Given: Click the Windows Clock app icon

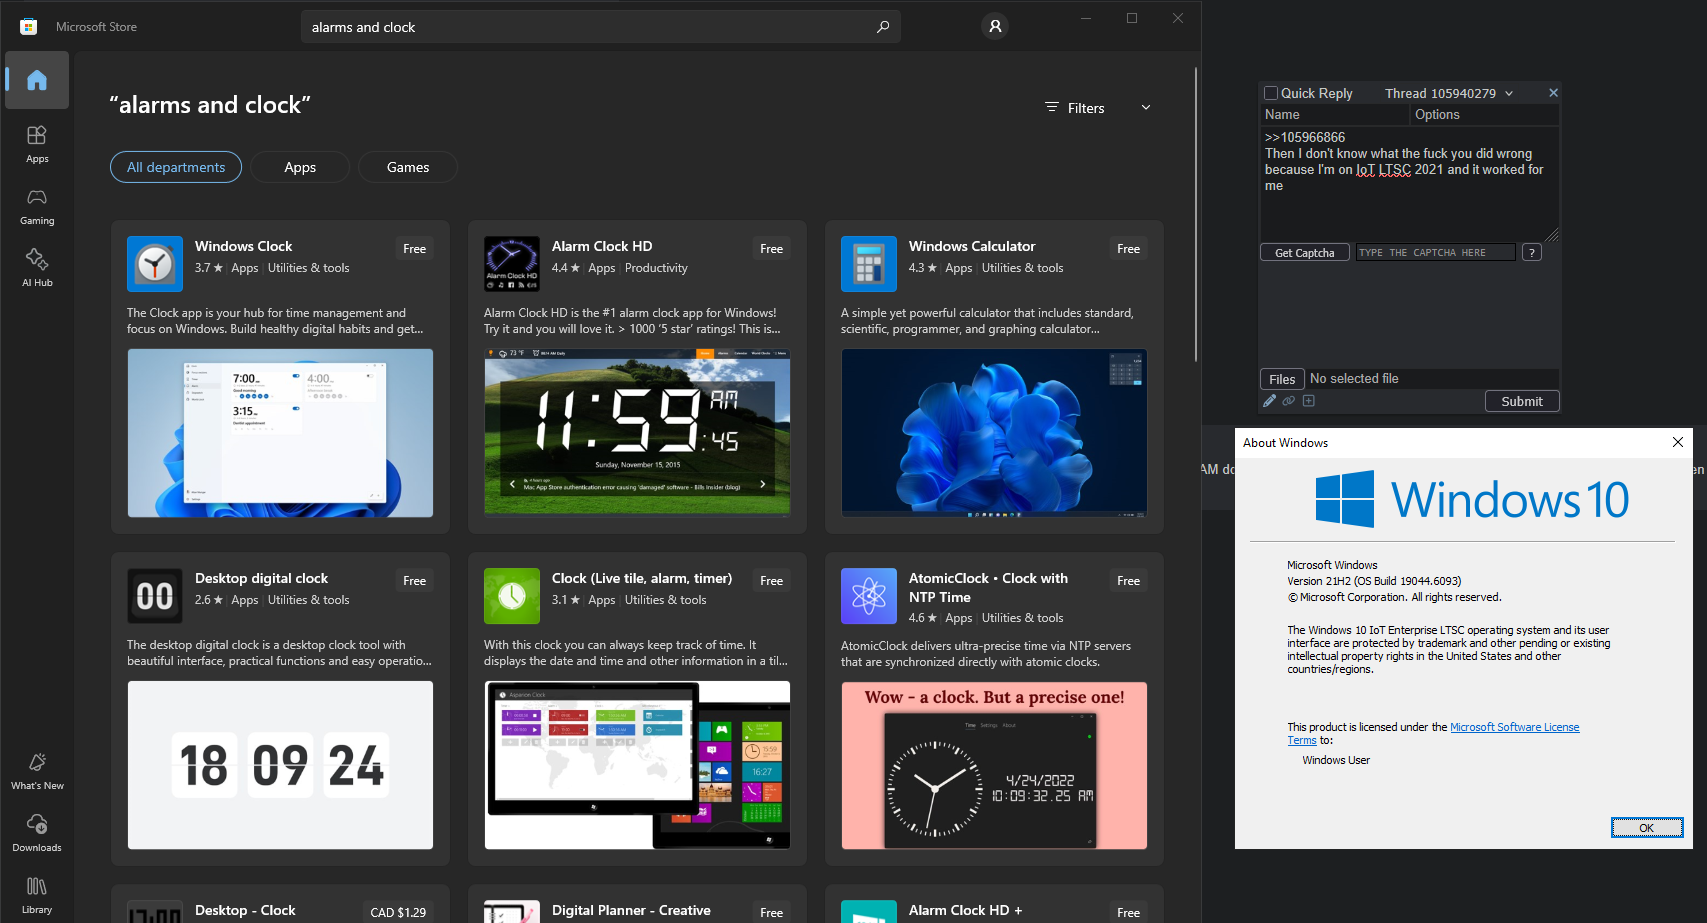Looking at the screenshot, I should tap(155, 264).
